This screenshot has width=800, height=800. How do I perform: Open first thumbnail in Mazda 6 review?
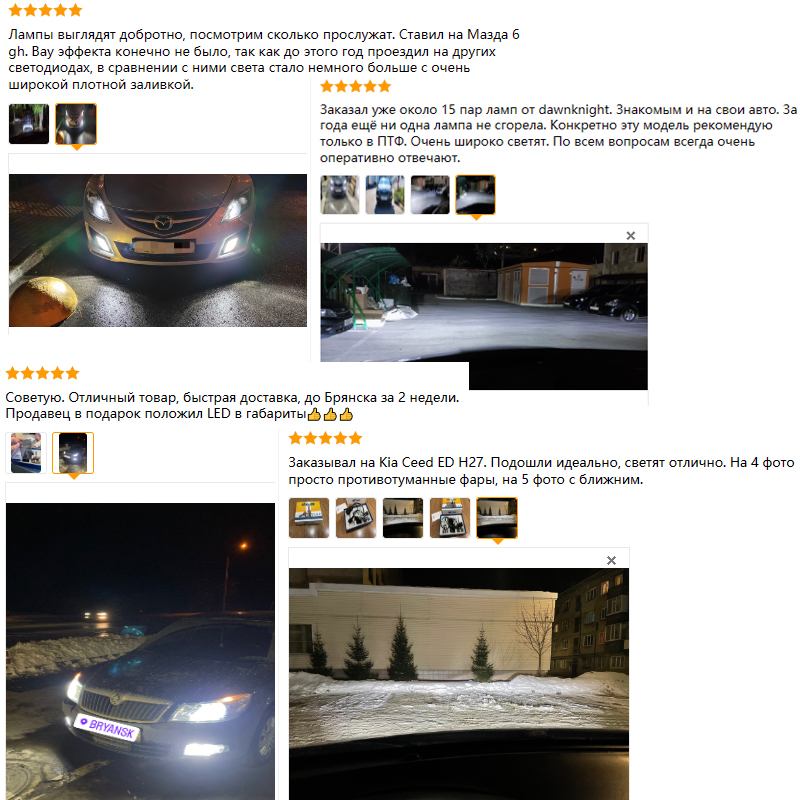point(29,124)
